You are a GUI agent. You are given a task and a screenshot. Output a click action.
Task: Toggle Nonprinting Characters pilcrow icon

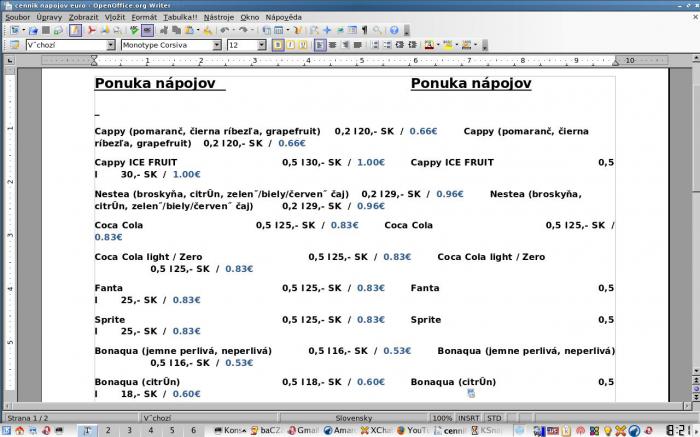pos(365,30)
